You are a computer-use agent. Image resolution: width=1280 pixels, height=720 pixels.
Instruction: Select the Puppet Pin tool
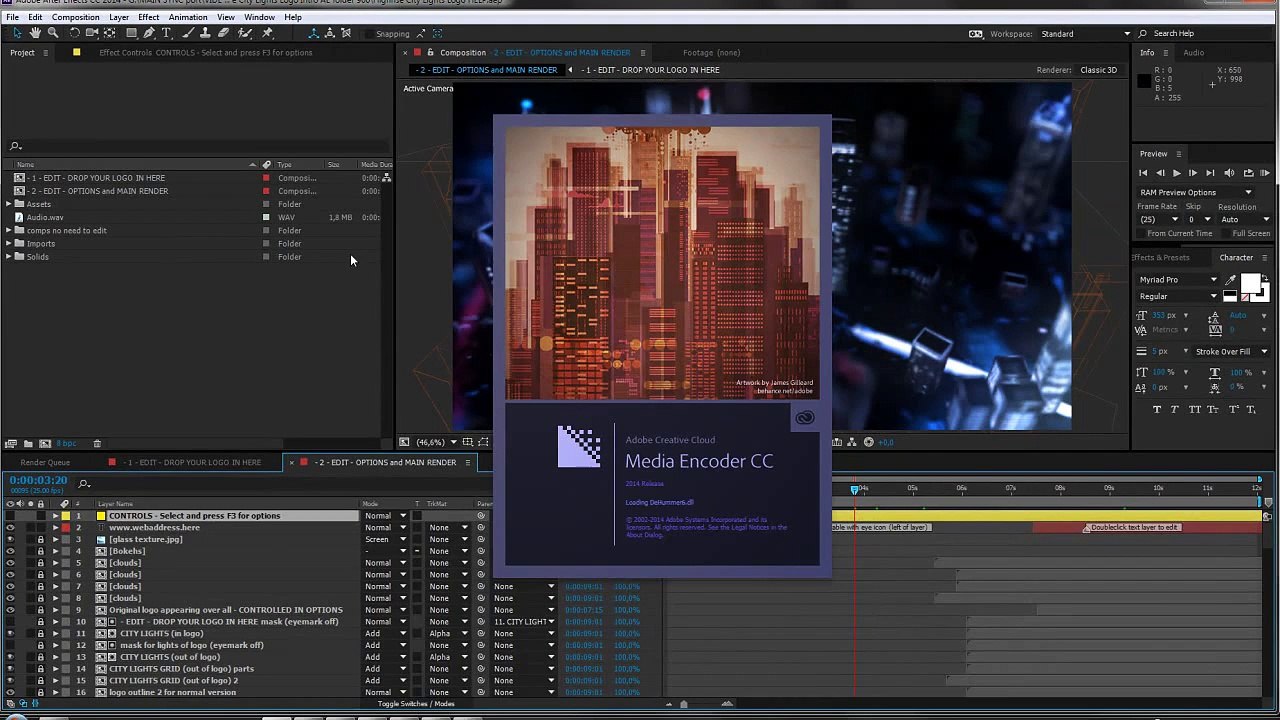click(267, 33)
